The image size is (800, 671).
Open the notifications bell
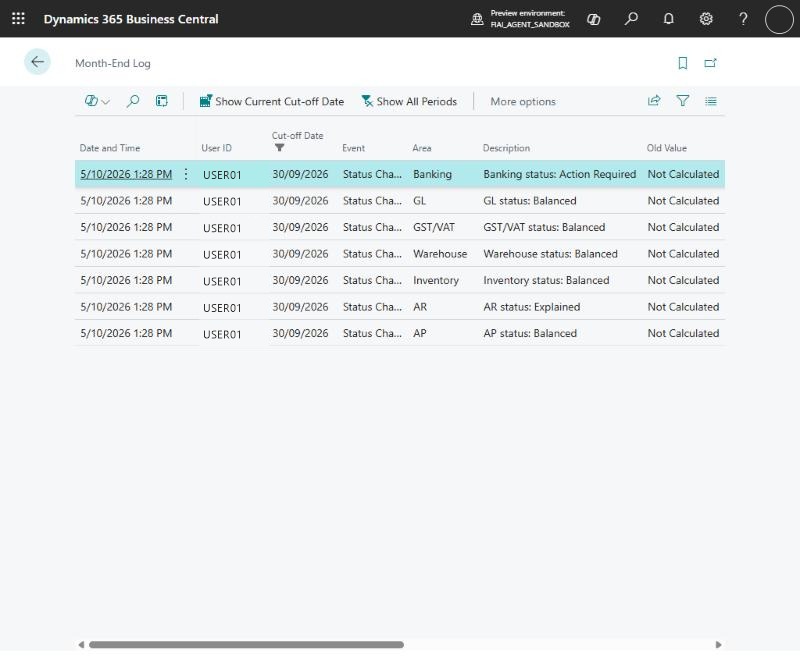coord(668,19)
